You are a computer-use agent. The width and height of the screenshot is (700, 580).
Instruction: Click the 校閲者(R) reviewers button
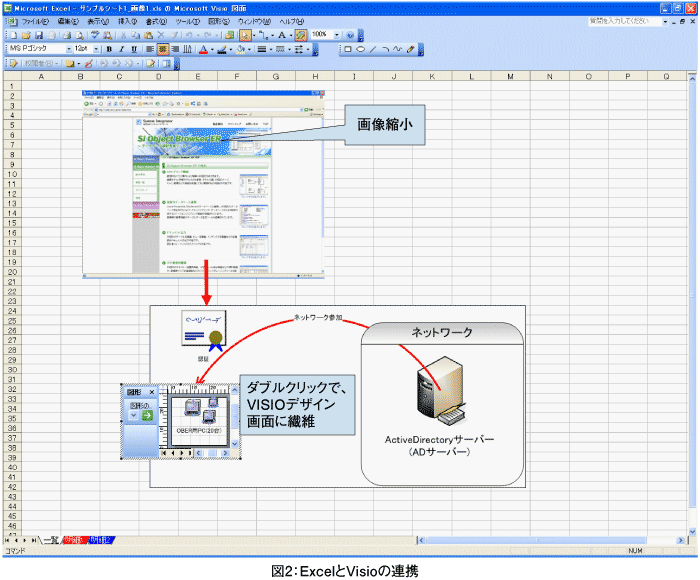click(41, 64)
